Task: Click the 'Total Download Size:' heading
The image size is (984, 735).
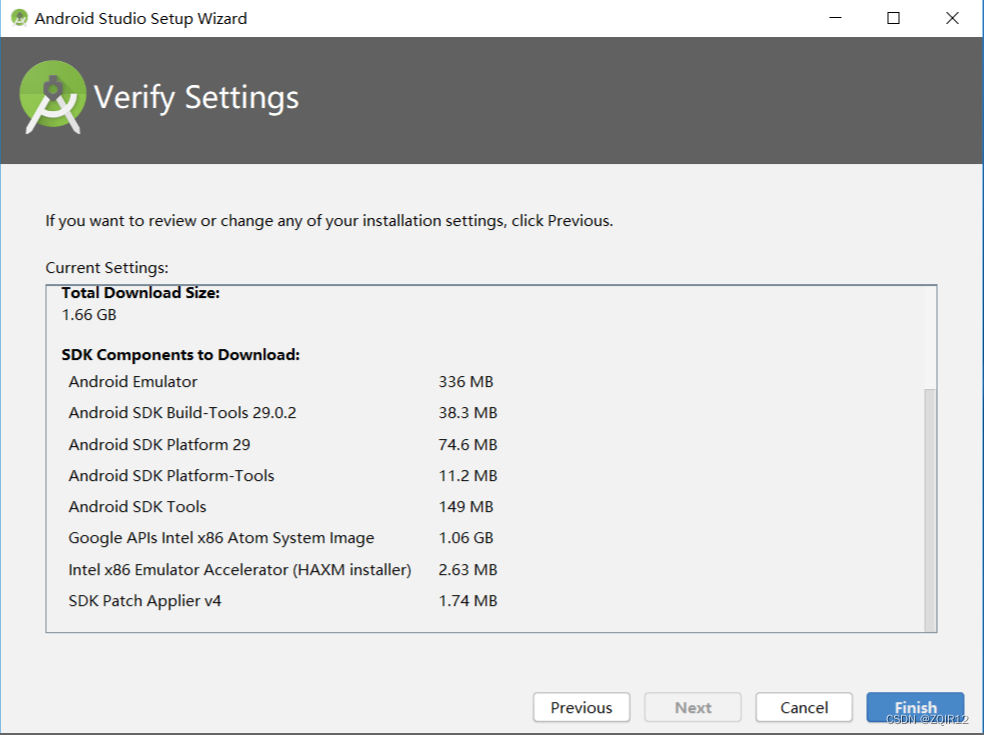Action: [141, 292]
